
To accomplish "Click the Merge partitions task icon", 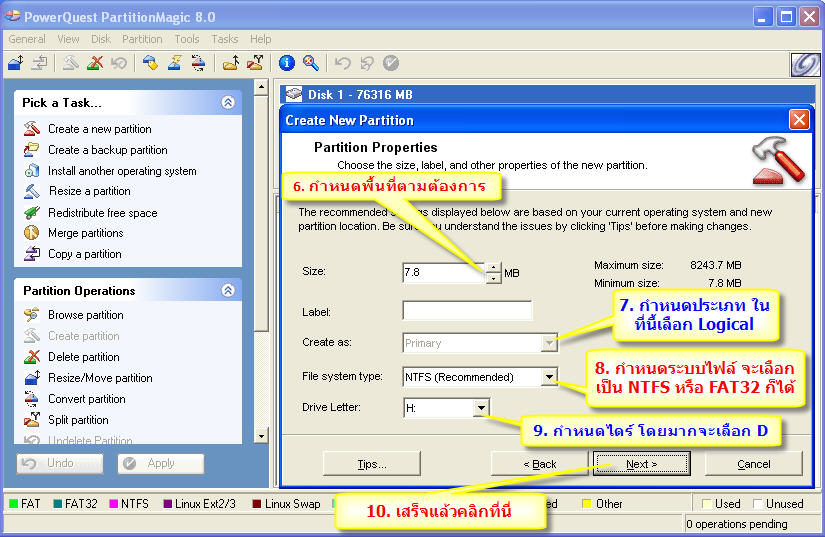I will coord(32,232).
